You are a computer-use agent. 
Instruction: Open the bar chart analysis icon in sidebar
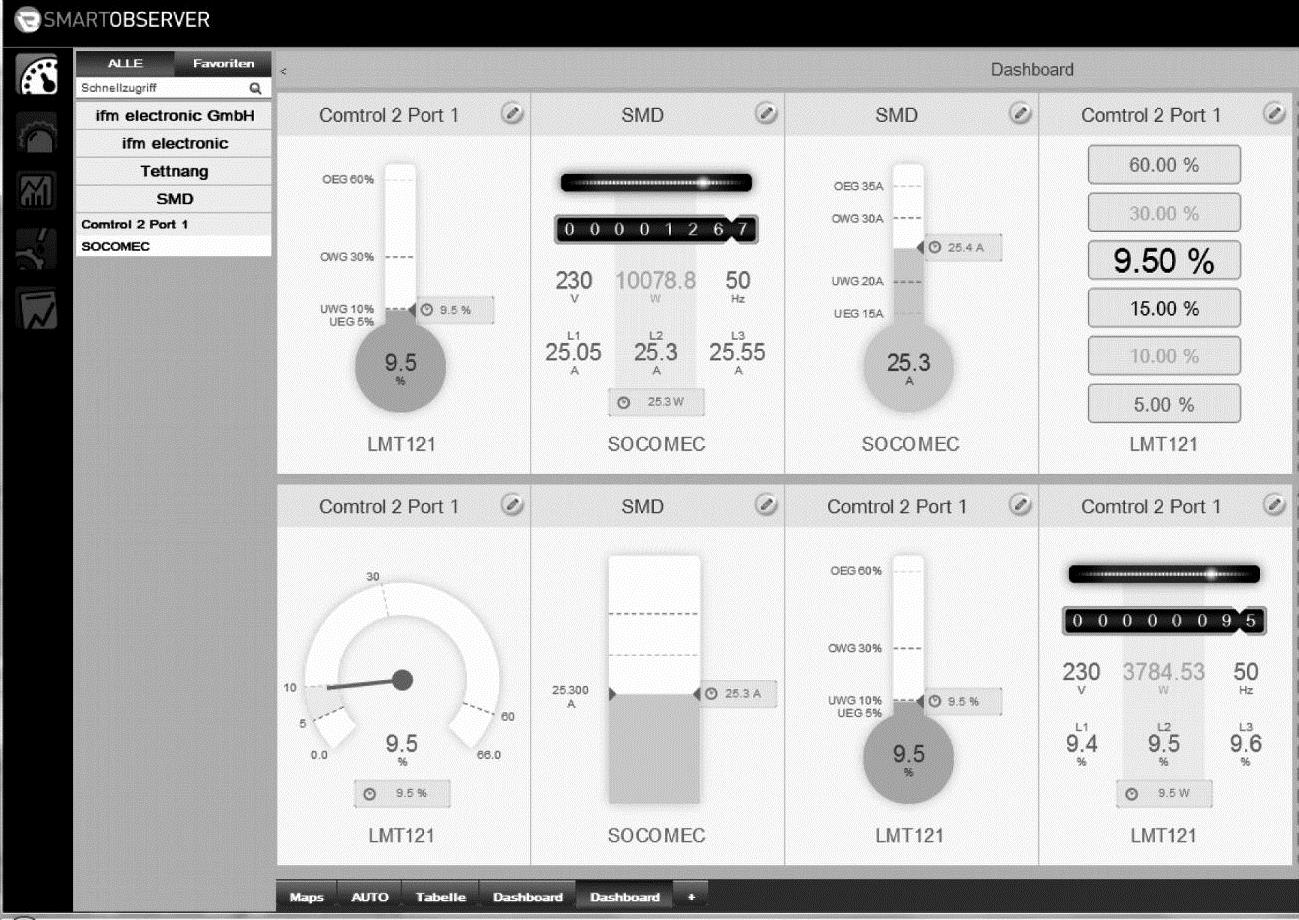(38, 190)
